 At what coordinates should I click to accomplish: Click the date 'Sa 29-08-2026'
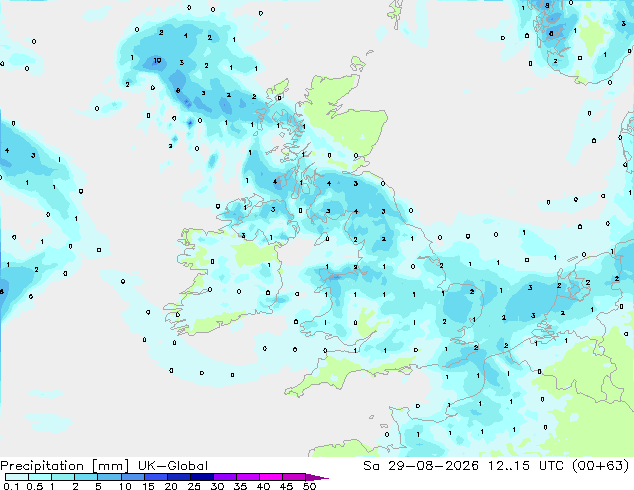click(421, 465)
